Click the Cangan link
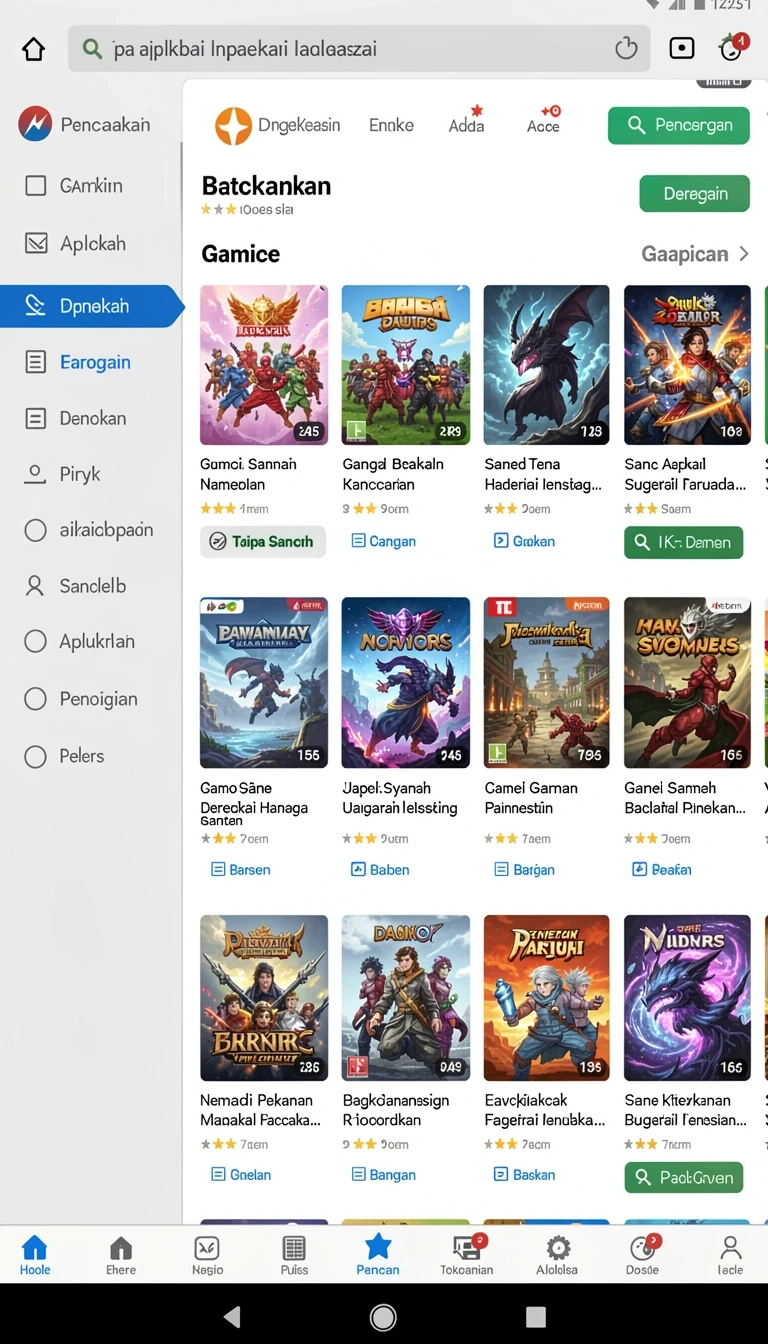Viewport: 768px width, 1344px height. [x=384, y=541]
